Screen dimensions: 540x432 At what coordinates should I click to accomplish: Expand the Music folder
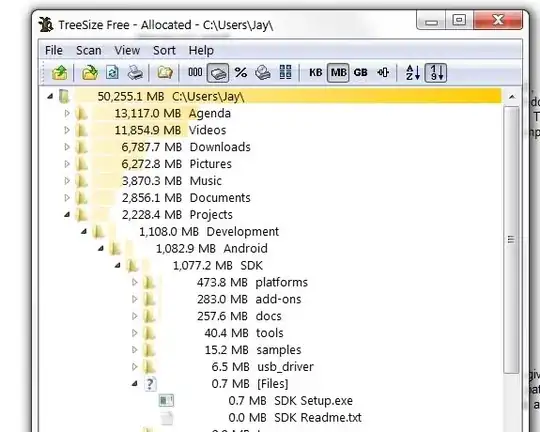coord(67,181)
